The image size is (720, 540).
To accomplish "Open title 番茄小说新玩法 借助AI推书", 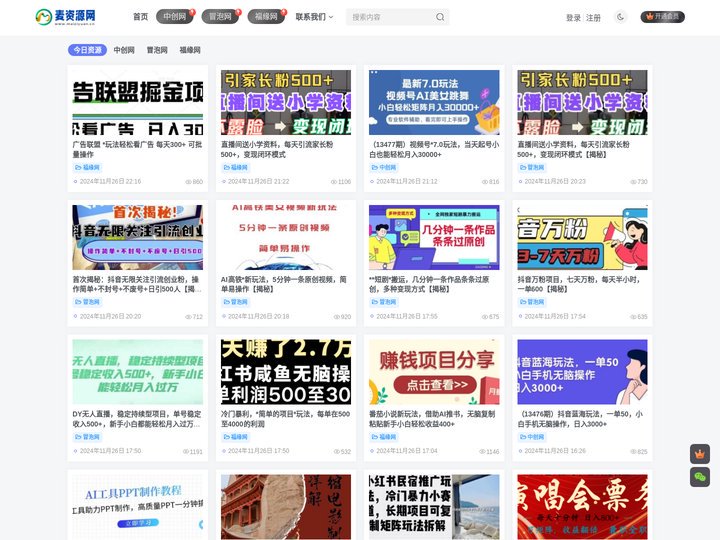I will pyautogui.click(x=432, y=419).
